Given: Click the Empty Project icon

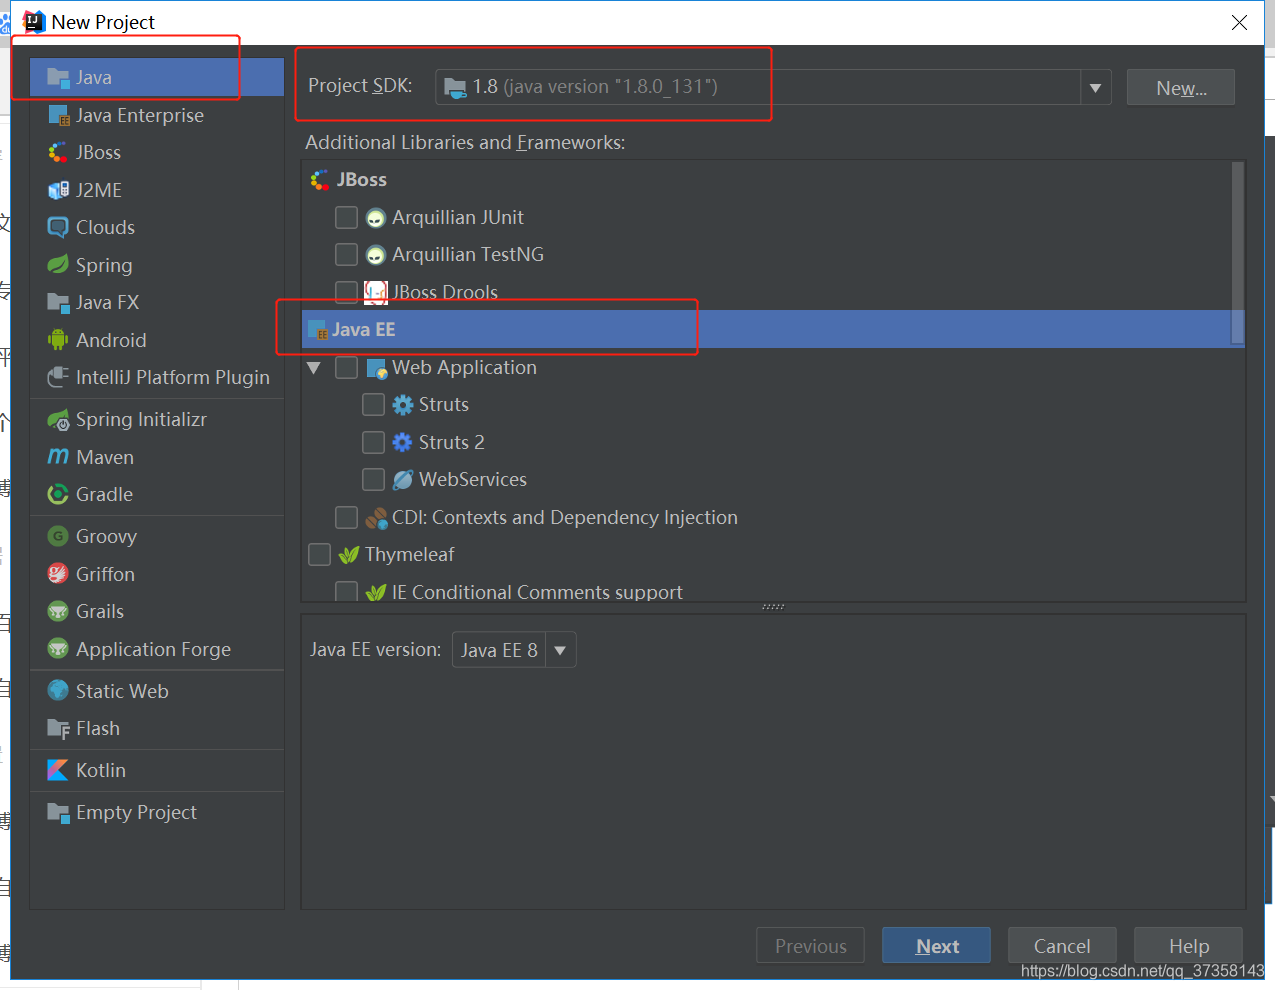Looking at the screenshot, I should point(58,812).
